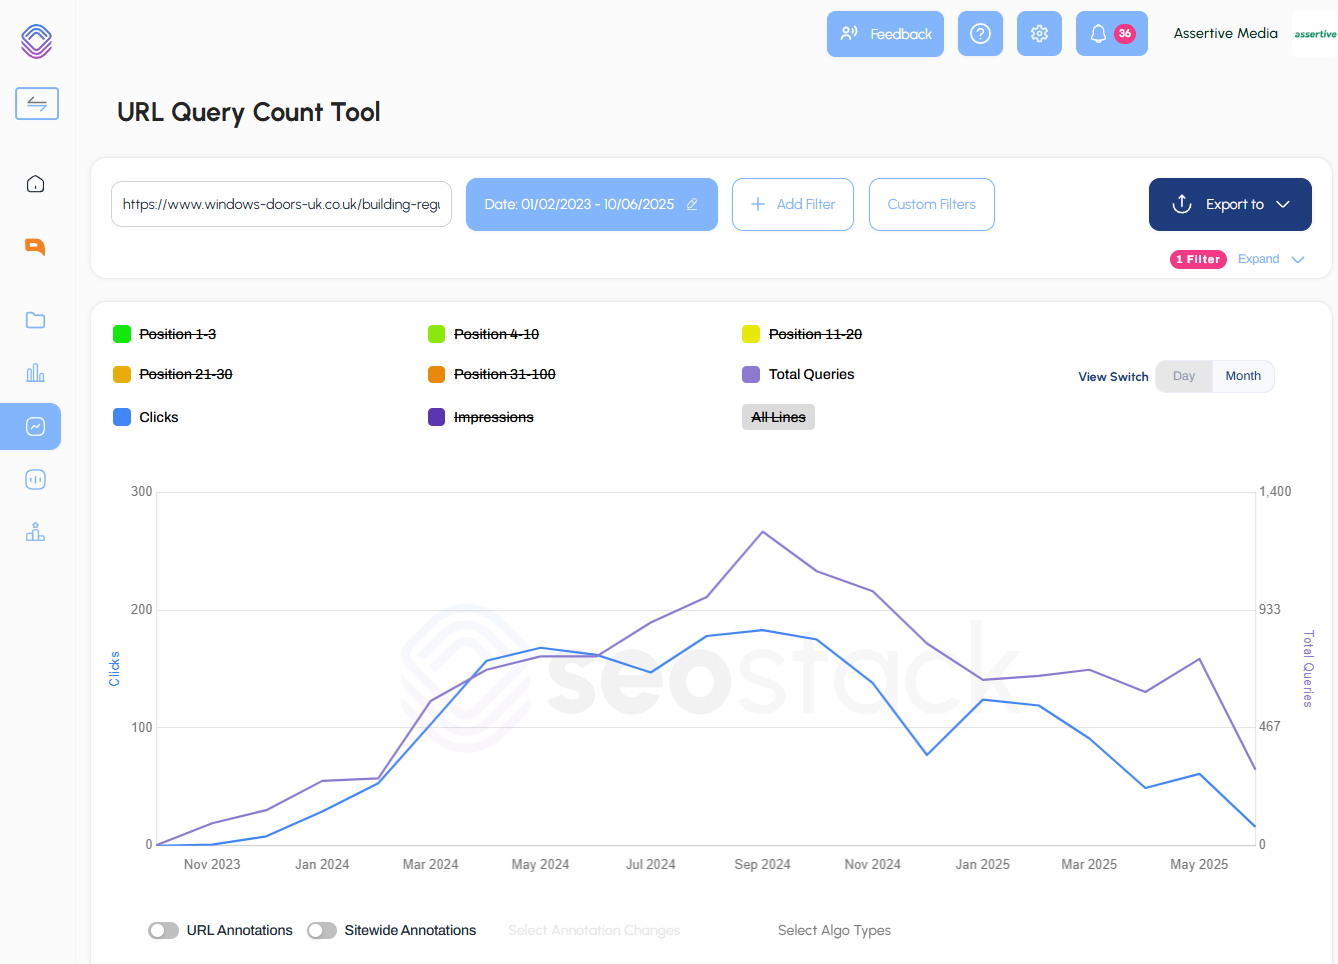Select the orange chat messages icon
The width and height of the screenshot is (1338, 964).
pyautogui.click(x=35, y=246)
